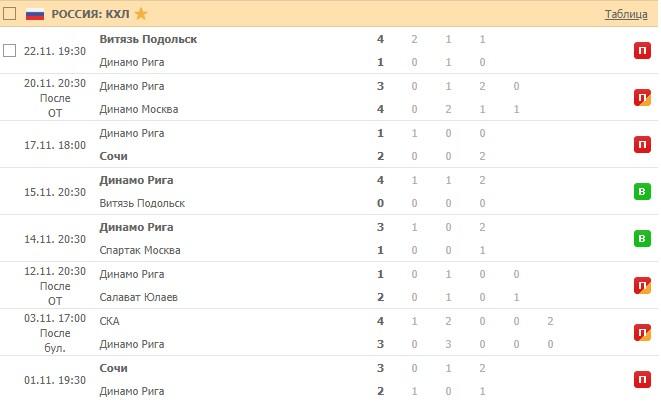Click green win badge for 15.11 match
The width and height of the screenshot is (661, 401).
tap(642, 192)
